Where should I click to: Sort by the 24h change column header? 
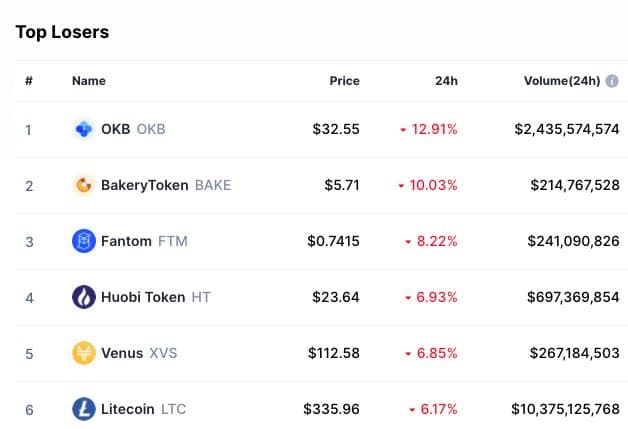coord(446,81)
